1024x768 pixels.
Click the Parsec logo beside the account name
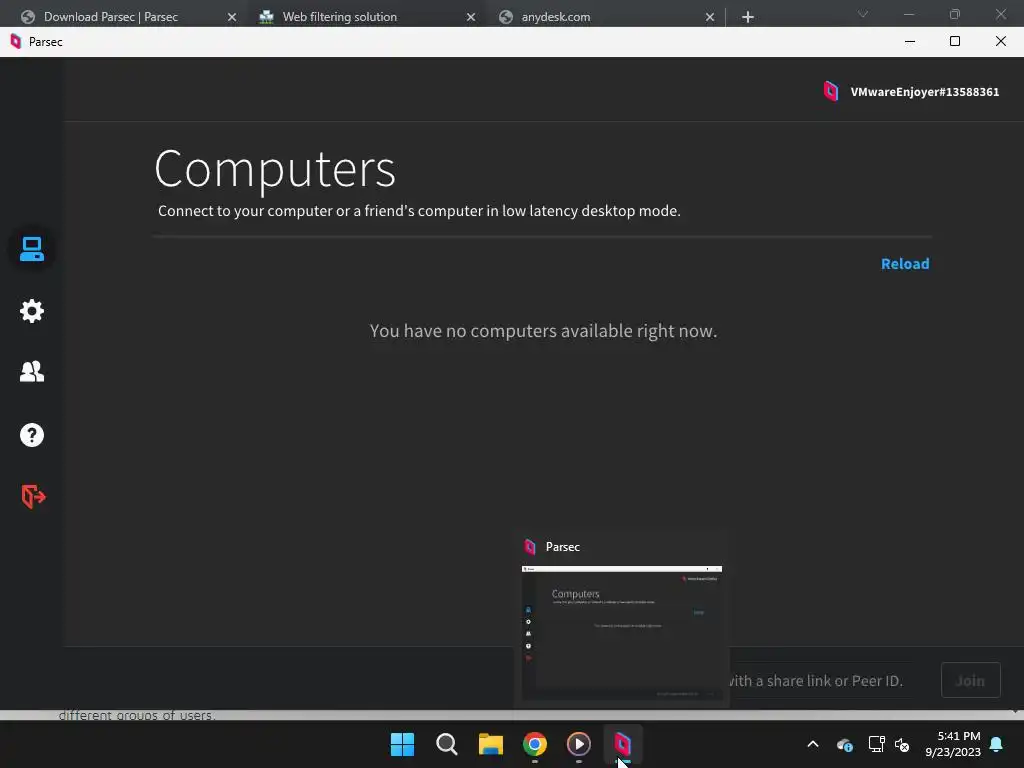coord(831,91)
